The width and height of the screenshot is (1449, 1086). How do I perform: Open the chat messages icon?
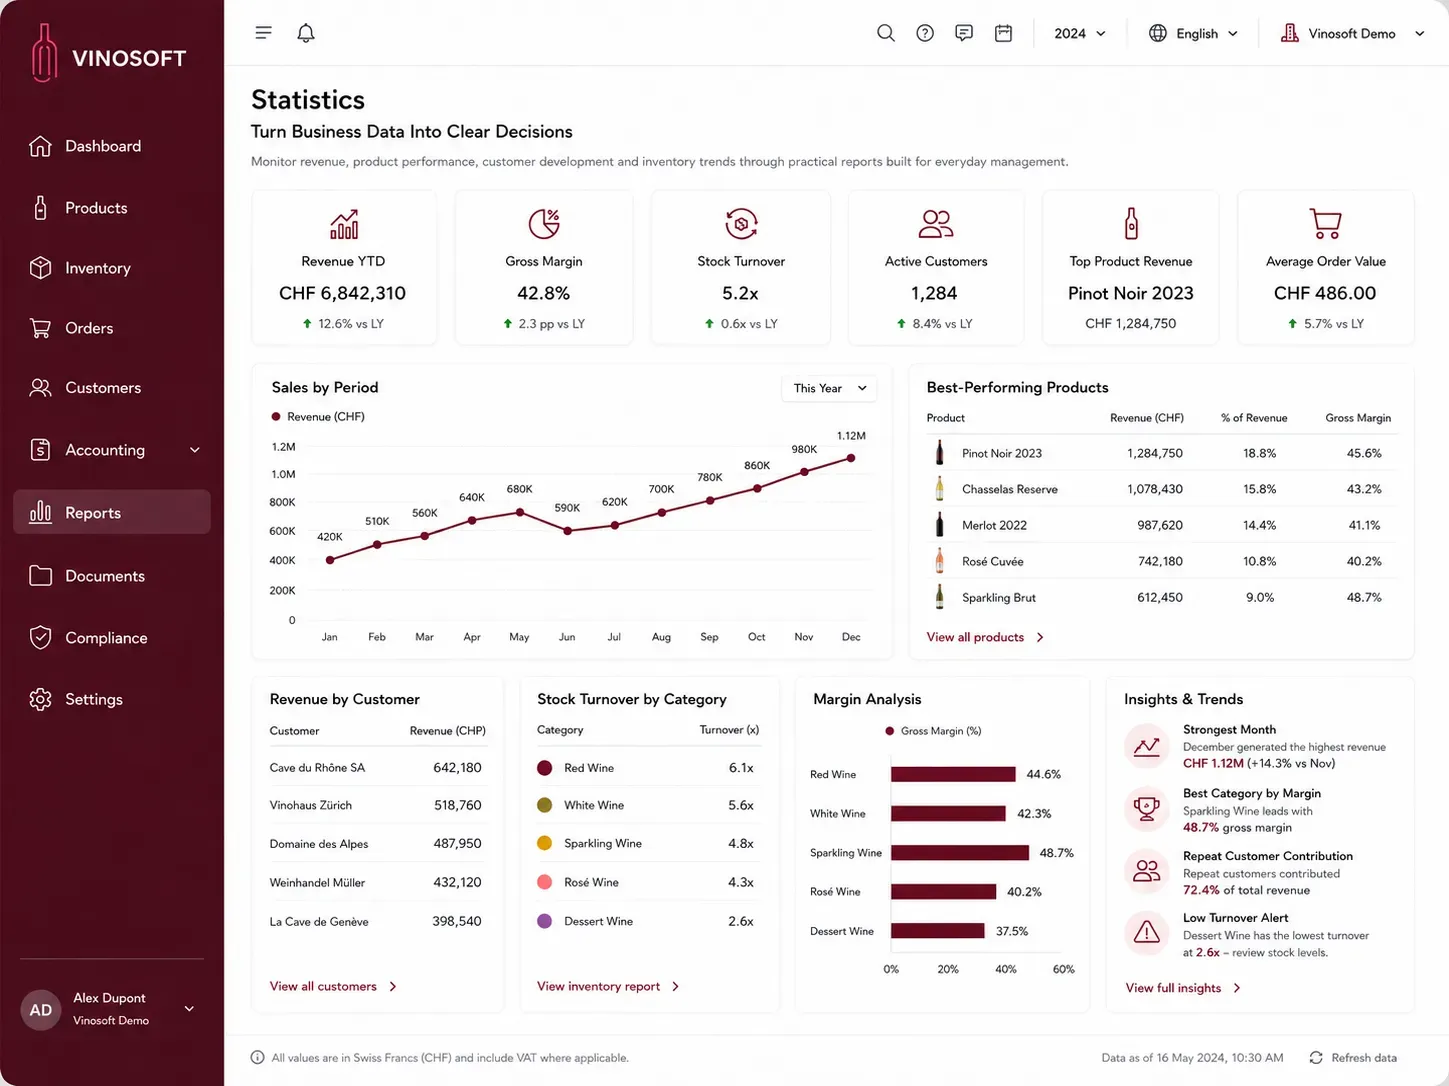[x=964, y=33]
